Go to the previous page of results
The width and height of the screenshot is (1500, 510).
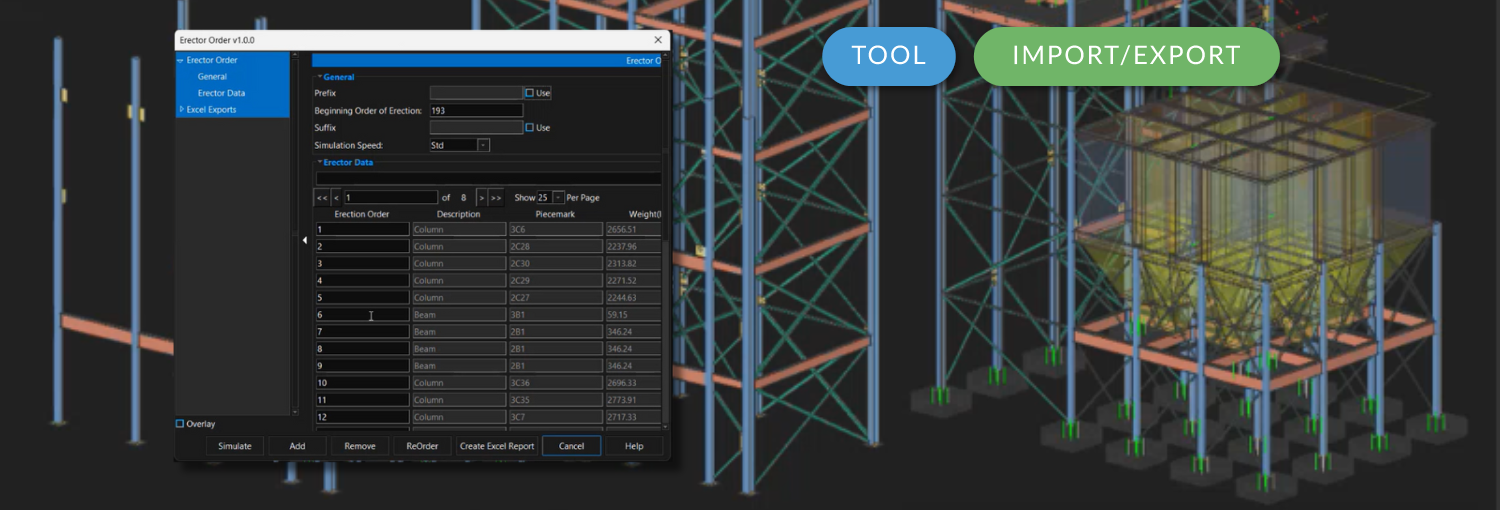click(x=336, y=198)
